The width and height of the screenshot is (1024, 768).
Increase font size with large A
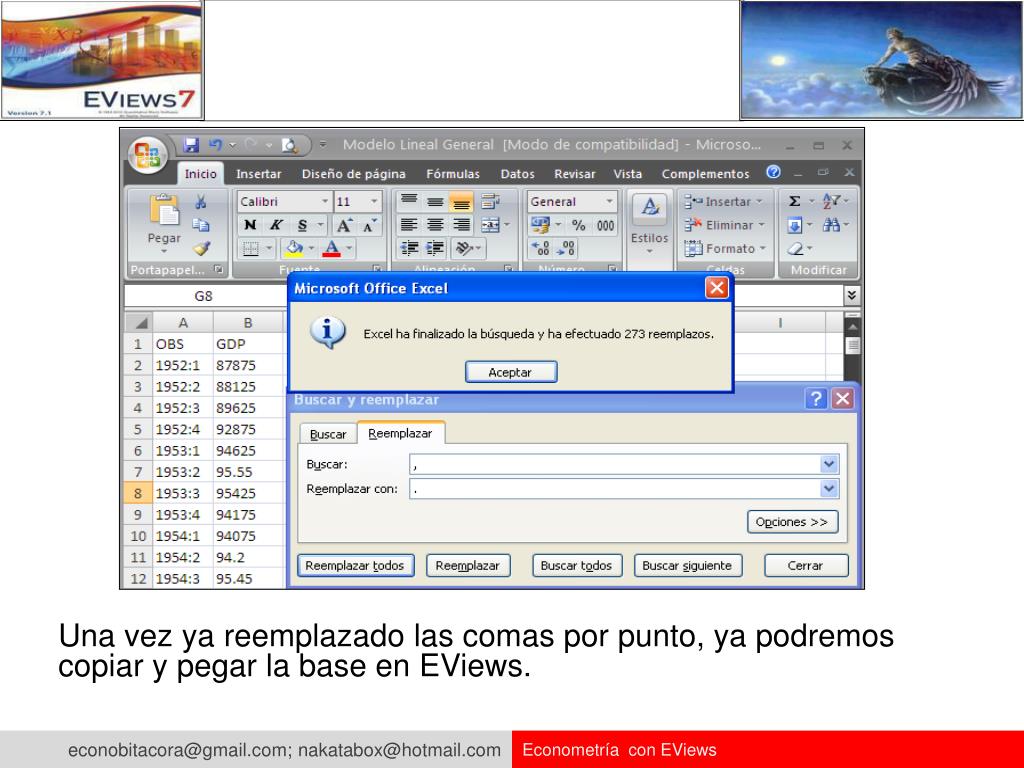[x=344, y=225]
